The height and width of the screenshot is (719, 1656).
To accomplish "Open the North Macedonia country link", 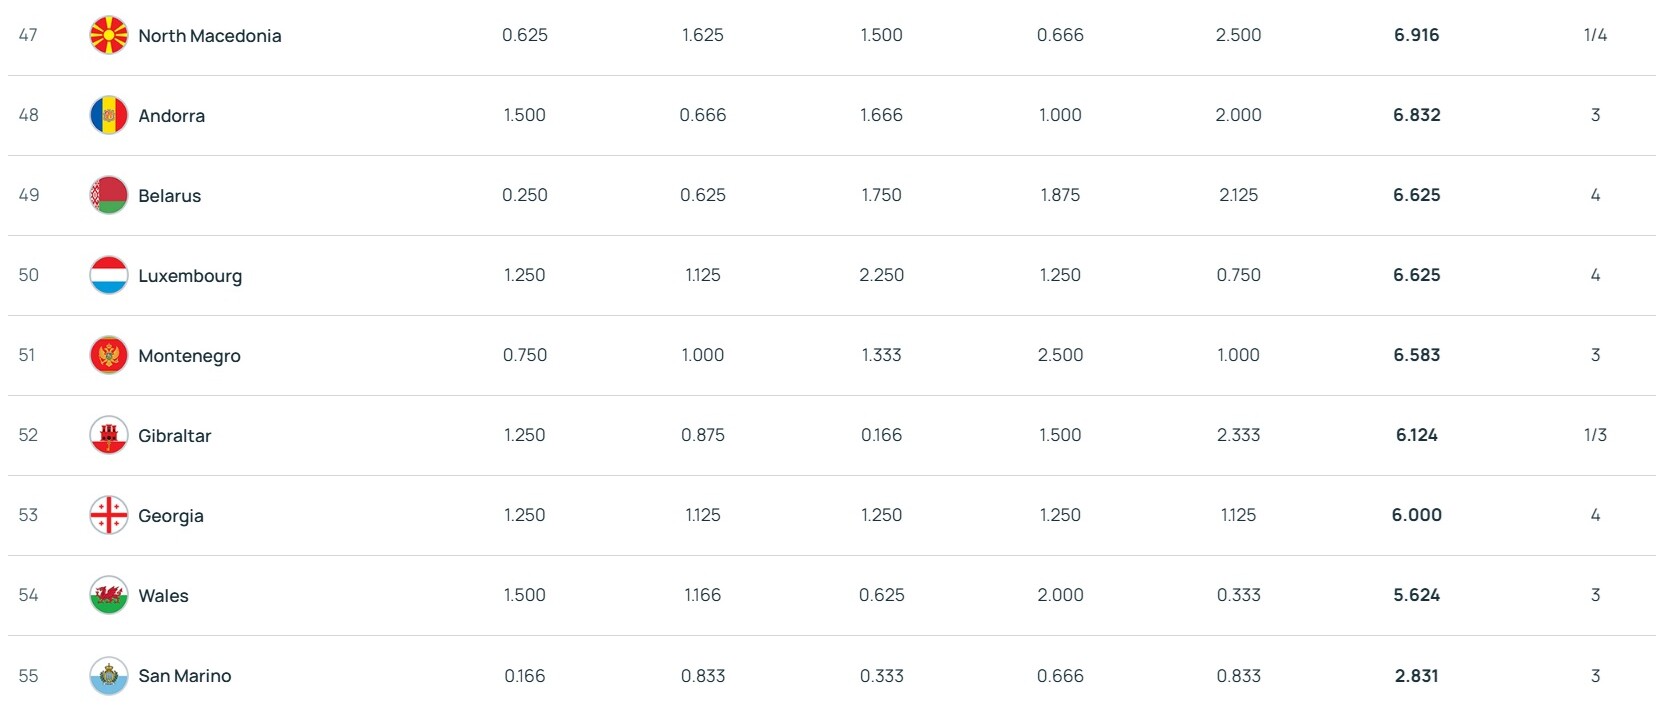I will 209,36.
